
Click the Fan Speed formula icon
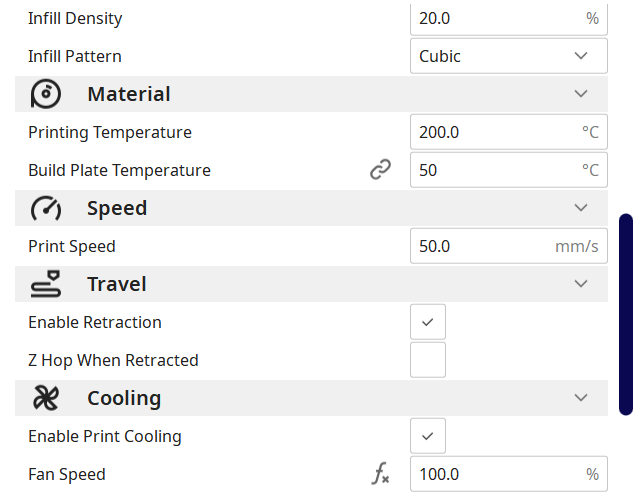(x=380, y=474)
